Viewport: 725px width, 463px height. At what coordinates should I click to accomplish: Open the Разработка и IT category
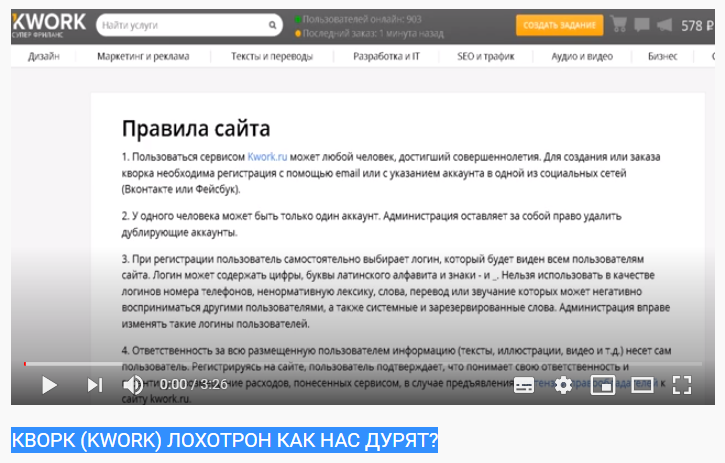(x=387, y=56)
